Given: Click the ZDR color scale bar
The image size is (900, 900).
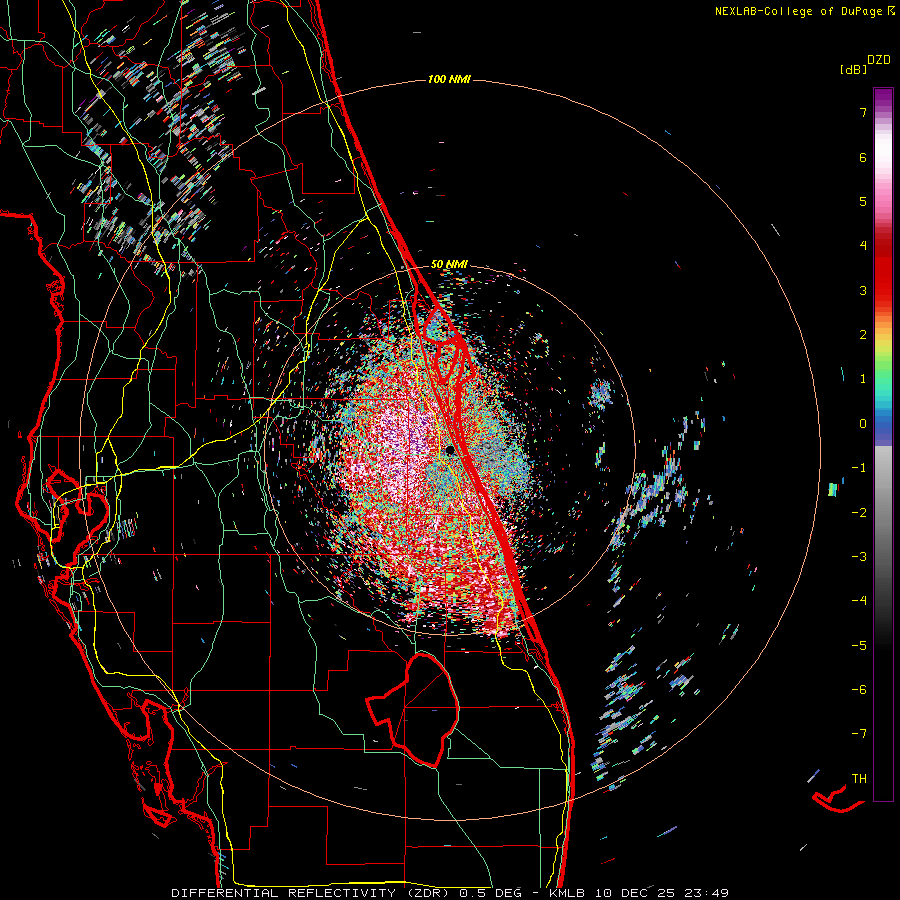Looking at the screenshot, I should 883,444.
